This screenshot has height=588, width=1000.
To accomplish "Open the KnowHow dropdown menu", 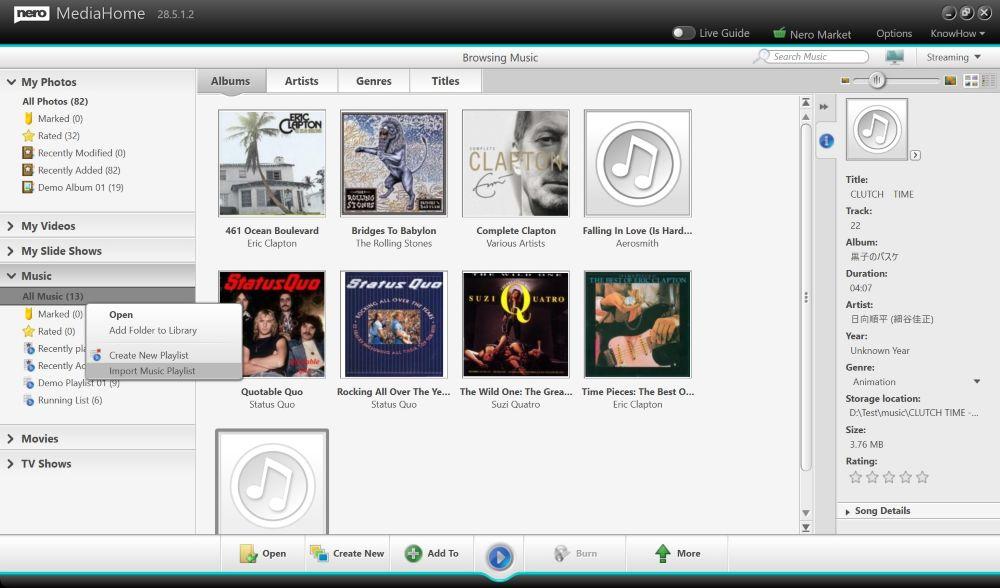I will point(957,33).
